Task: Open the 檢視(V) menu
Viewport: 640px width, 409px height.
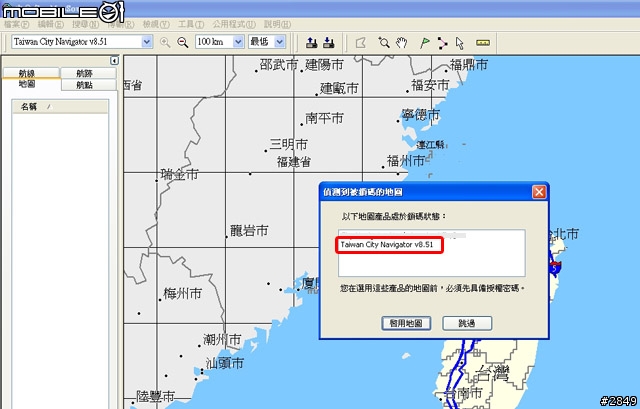Action: tap(156, 24)
